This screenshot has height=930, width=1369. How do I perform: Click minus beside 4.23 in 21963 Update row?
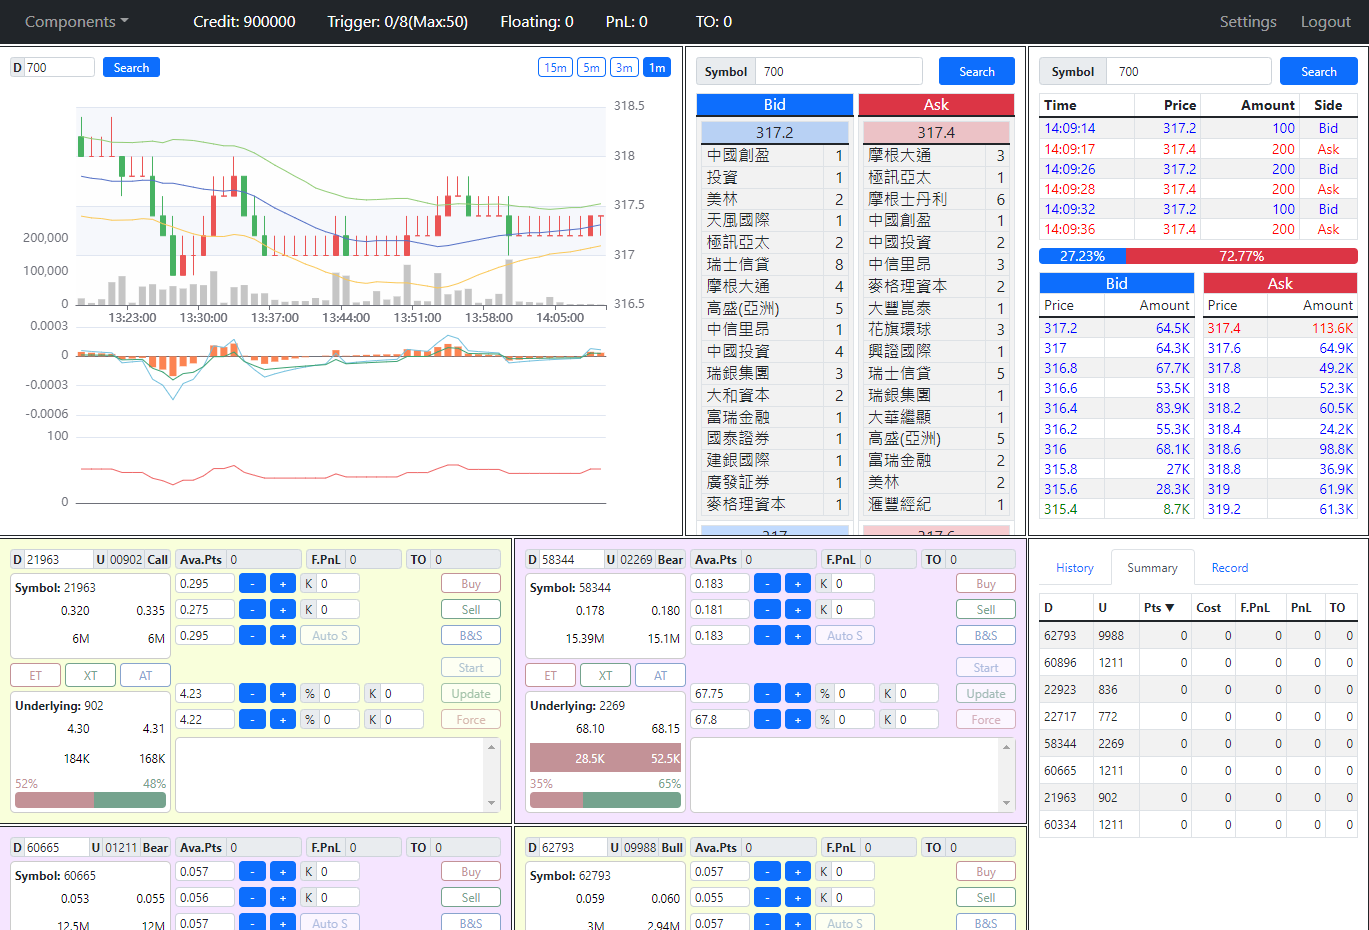[253, 694]
